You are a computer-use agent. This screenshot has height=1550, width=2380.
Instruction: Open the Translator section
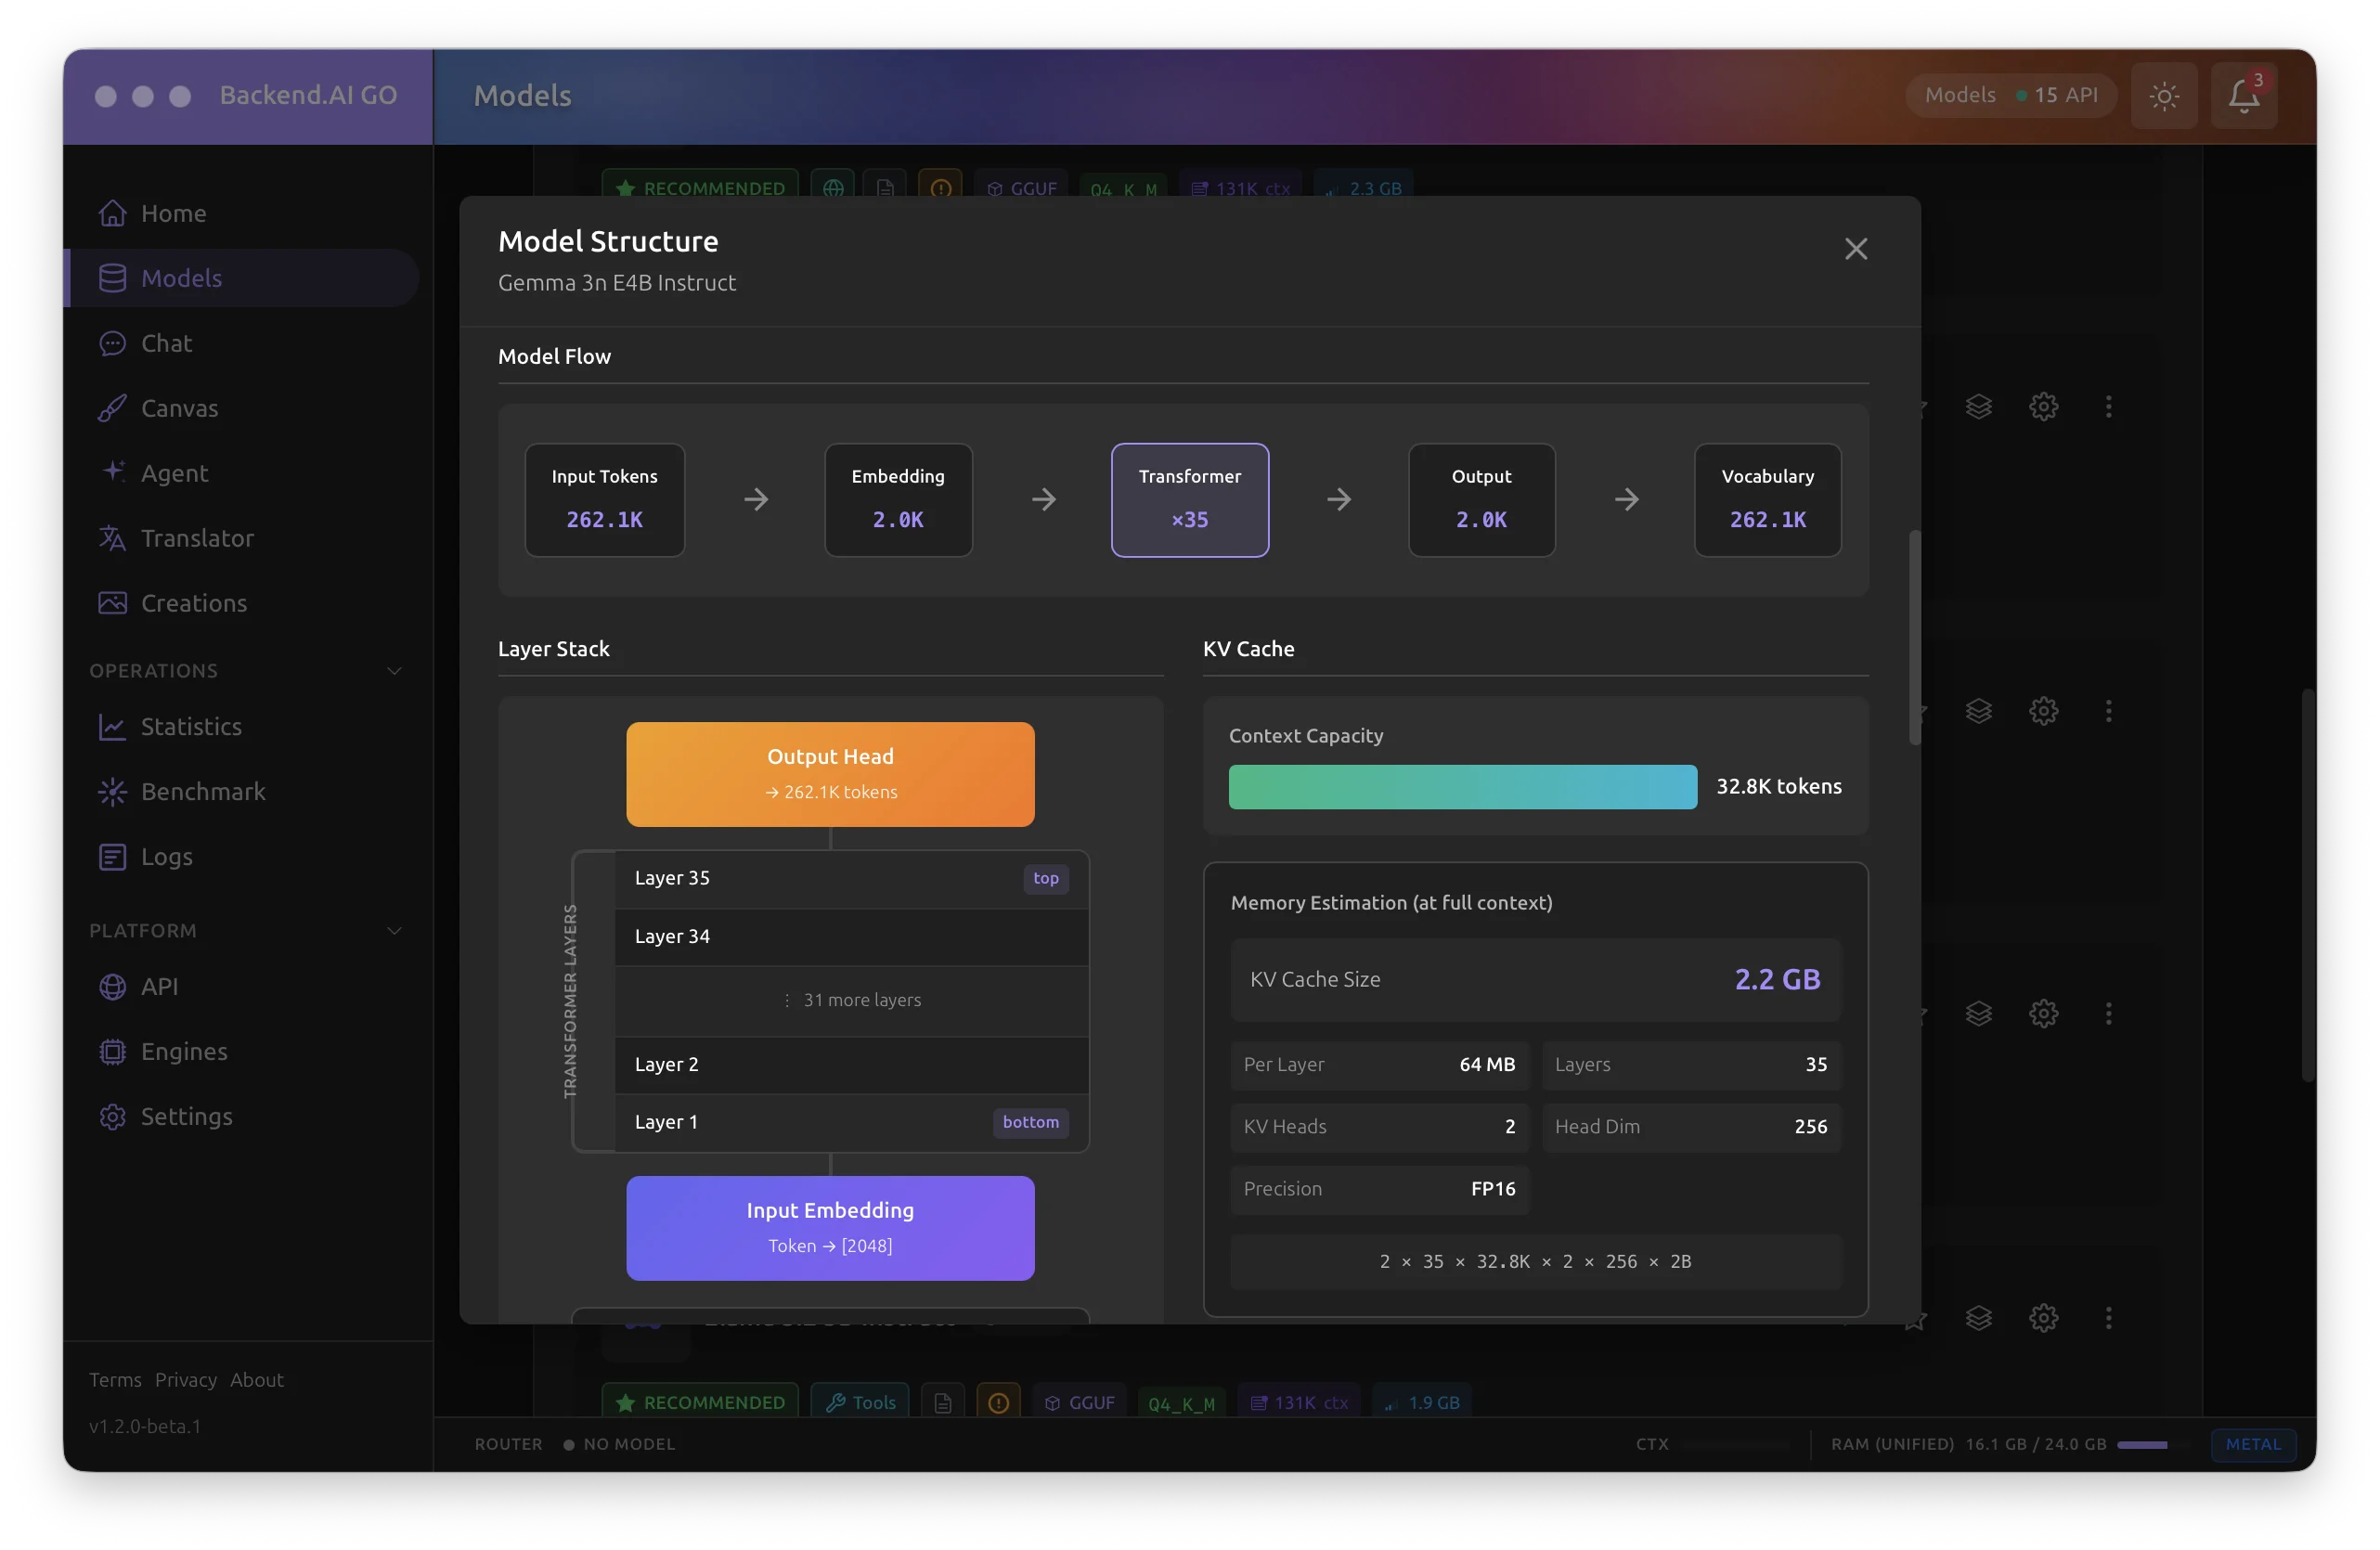click(197, 538)
